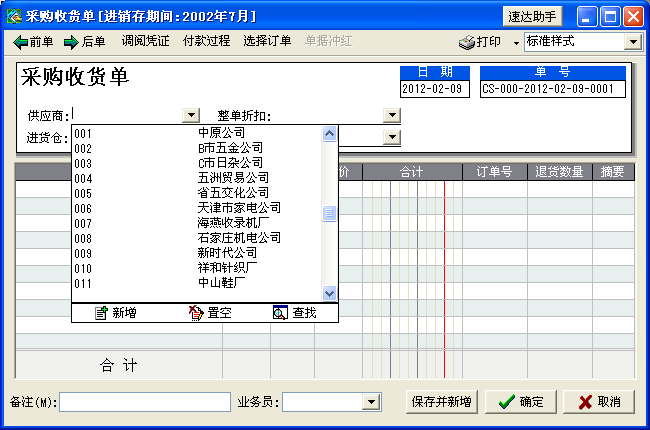Screen dimensions: 650x430
Task: Select supplier 011 中山鞋厂
Action: coord(197,283)
